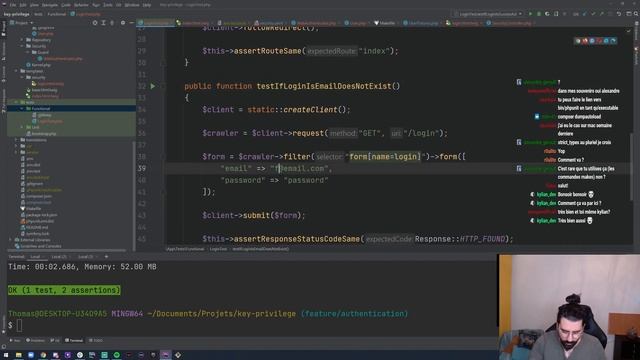640x360 pixels.
Task: Click the key-privilege breadcrumb in the navigation bar
Action: pos(16,14)
